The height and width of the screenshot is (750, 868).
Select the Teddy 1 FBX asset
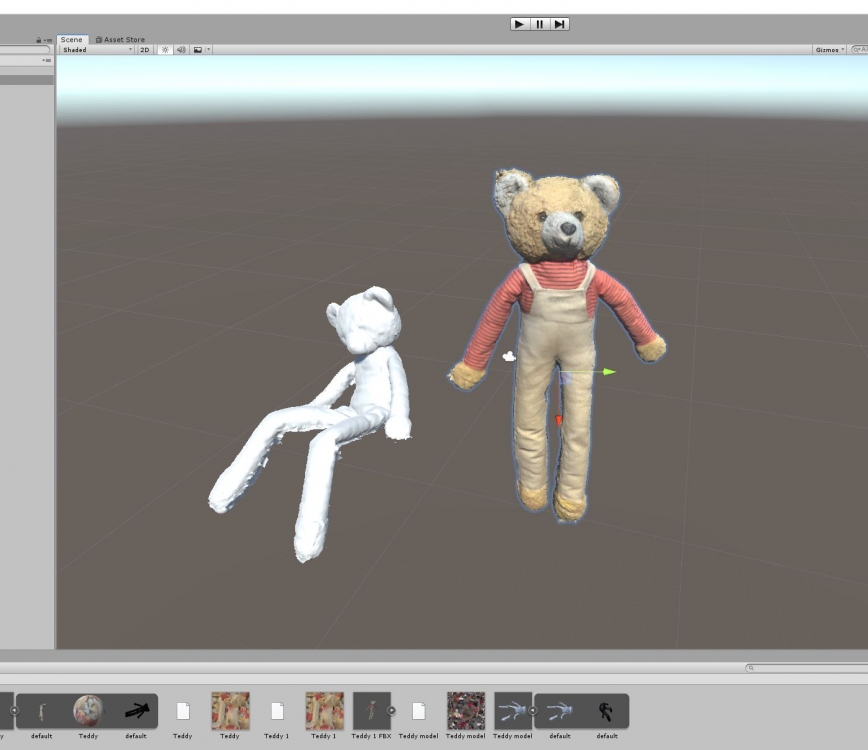pos(371,711)
